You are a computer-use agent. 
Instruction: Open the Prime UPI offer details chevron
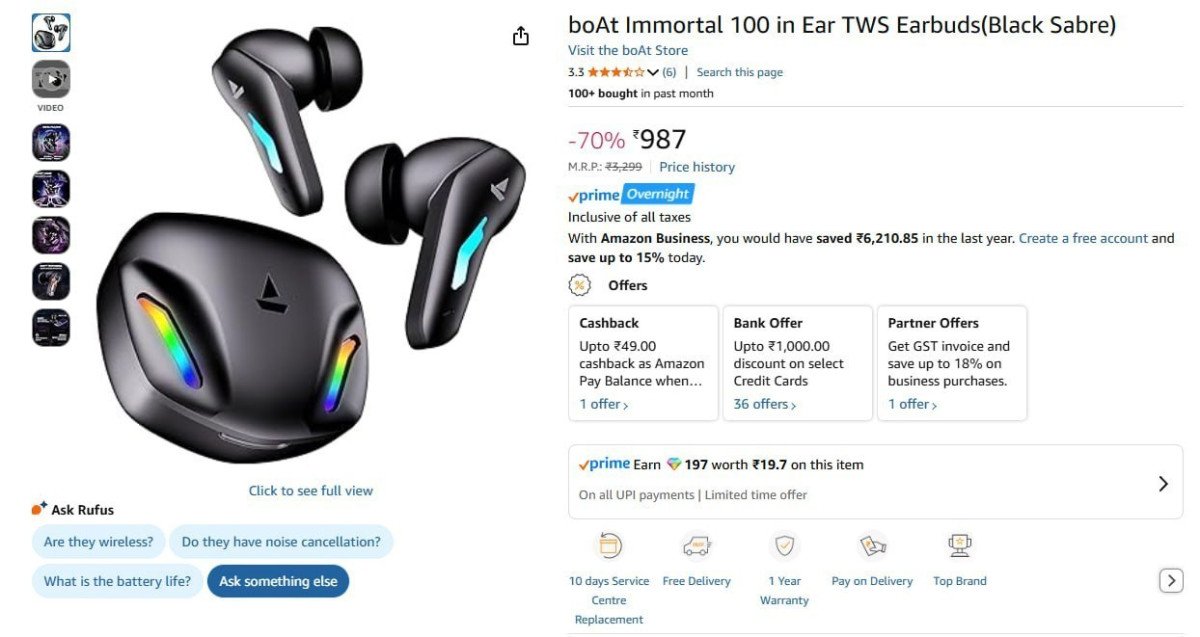click(x=1163, y=483)
